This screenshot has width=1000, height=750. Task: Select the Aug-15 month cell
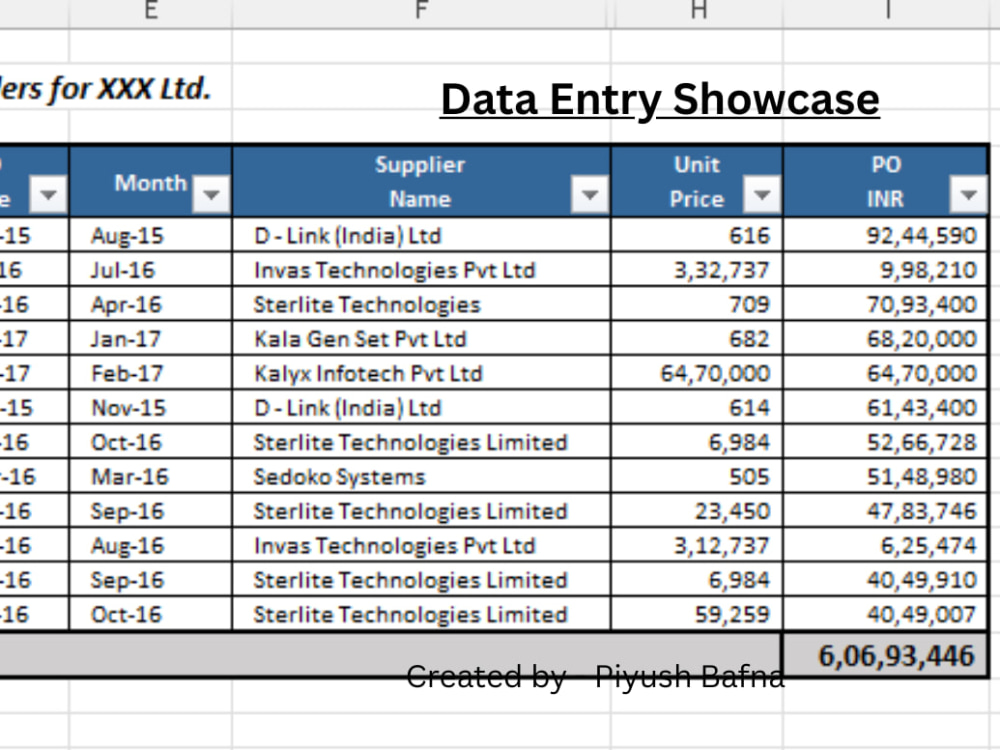(x=151, y=235)
